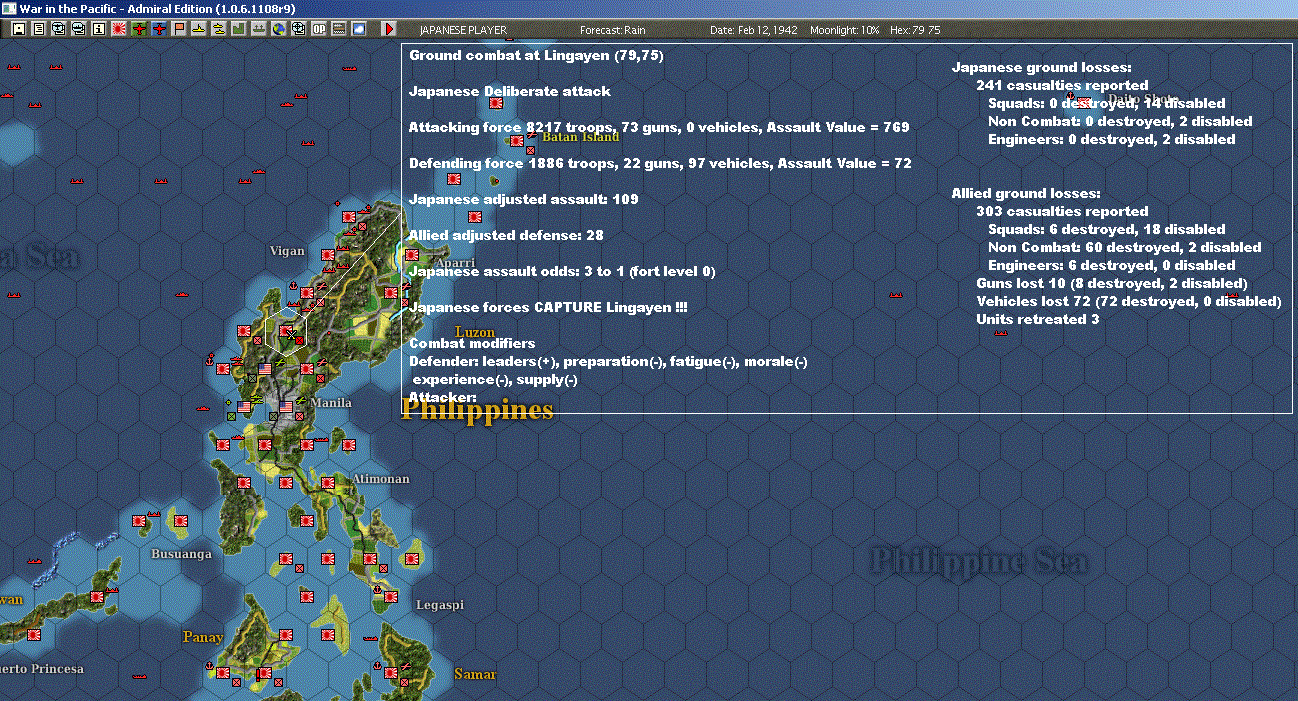Click the '303 casualties reported' line
The width and height of the screenshot is (1298, 701).
click(x=1062, y=211)
